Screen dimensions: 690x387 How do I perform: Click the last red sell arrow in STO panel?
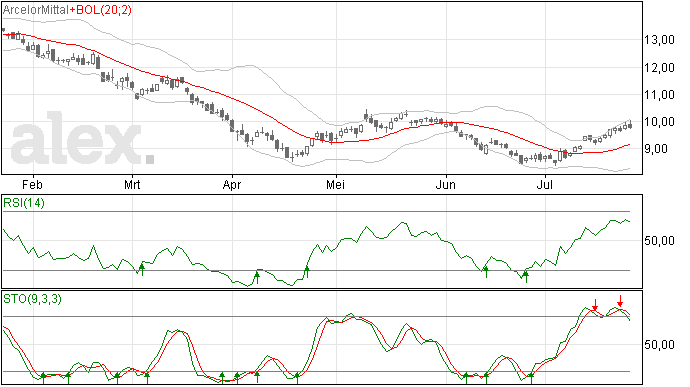(620, 301)
